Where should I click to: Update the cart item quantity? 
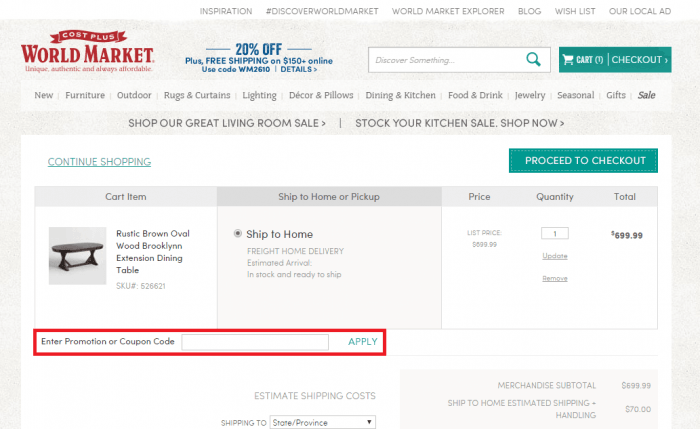tap(554, 256)
